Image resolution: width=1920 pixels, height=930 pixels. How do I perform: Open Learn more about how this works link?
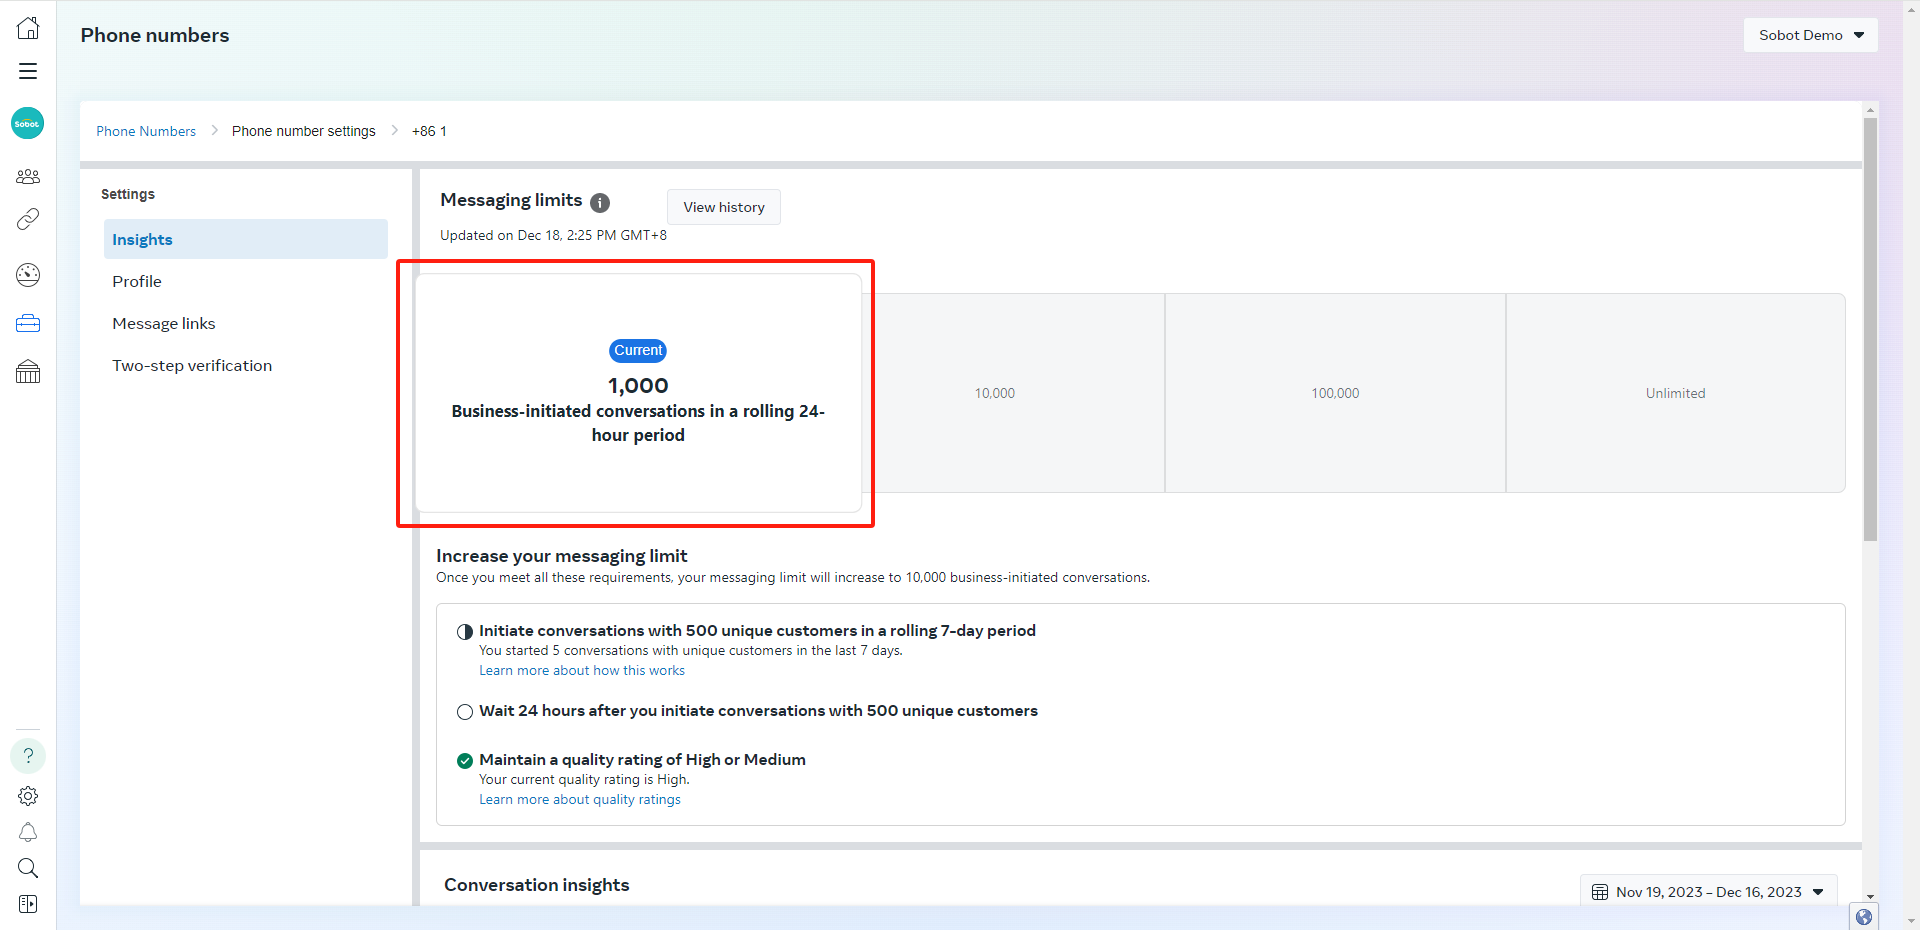582,671
